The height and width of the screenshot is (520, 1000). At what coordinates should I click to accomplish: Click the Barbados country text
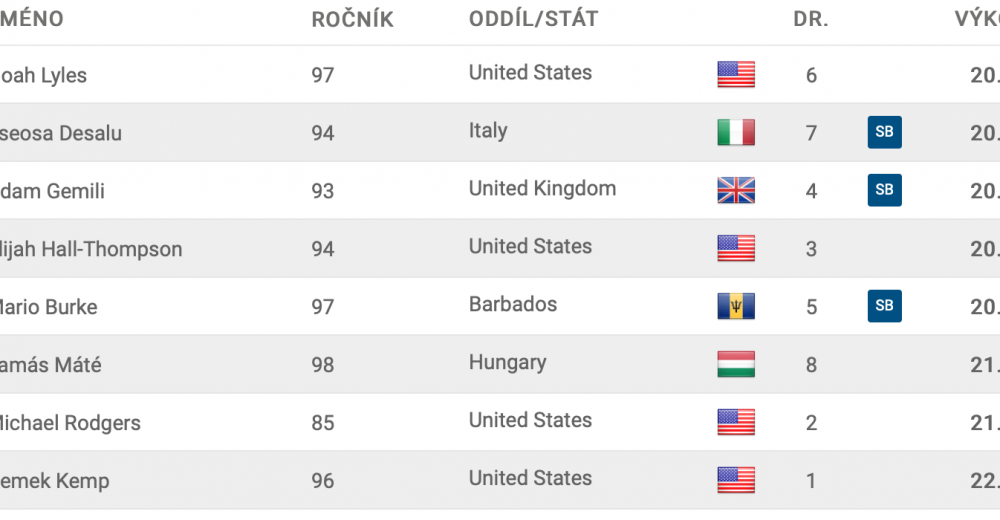tap(513, 304)
